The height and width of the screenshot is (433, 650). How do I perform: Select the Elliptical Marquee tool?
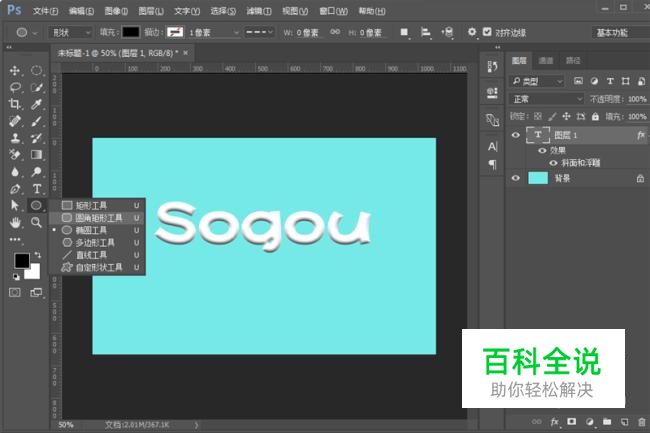[x=36, y=71]
